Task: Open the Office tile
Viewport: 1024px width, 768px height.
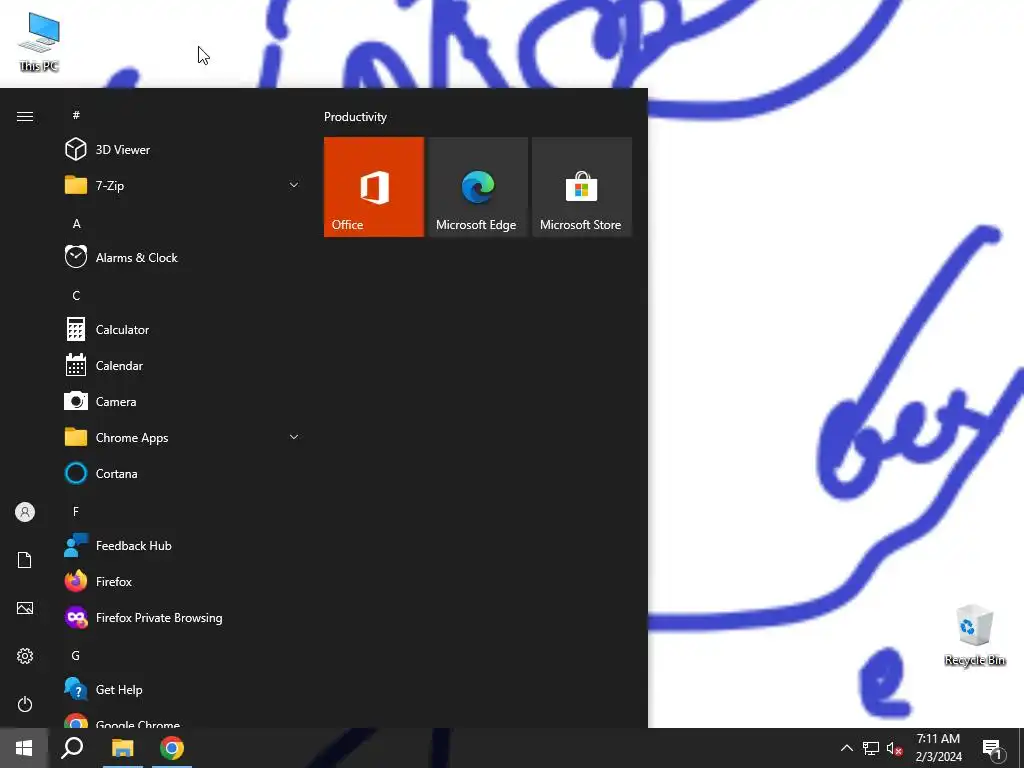Action: pos(374,187)
